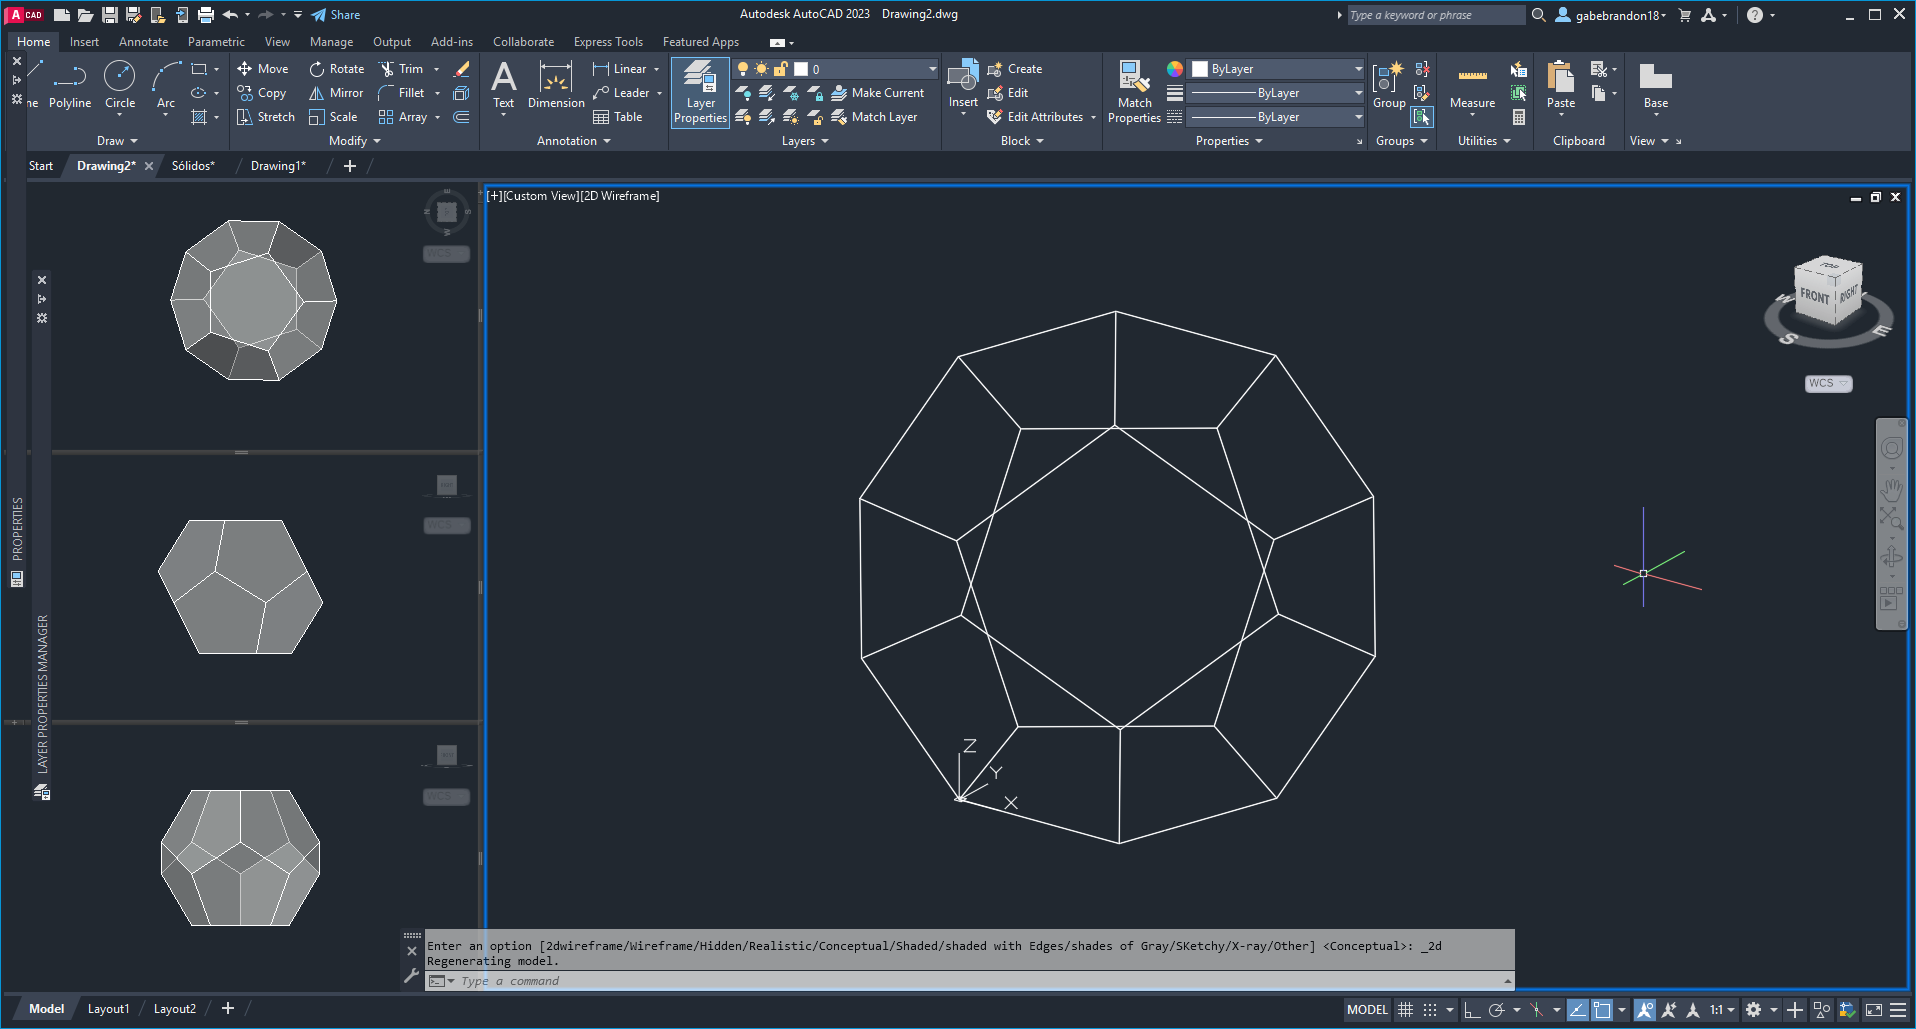Select the Circle drawing tool

(x=120, y=84)
